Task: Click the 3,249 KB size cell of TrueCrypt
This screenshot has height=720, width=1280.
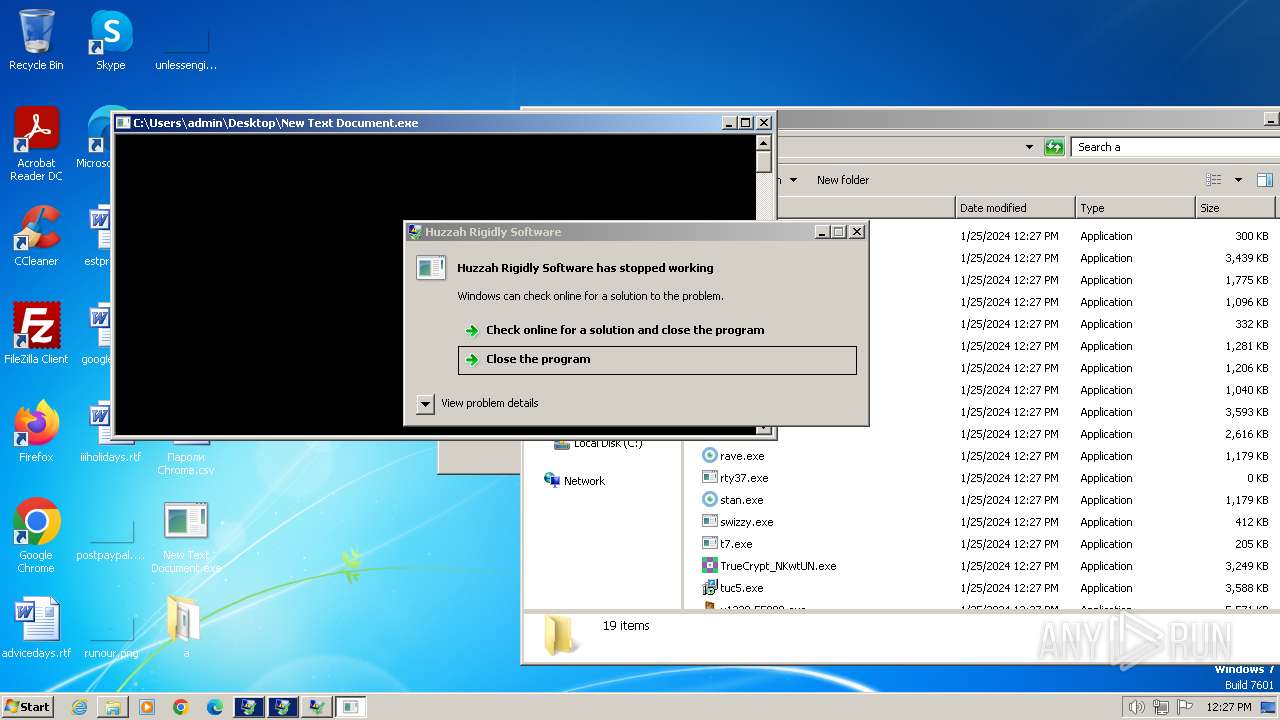Action: click(x=1246, y=566)
